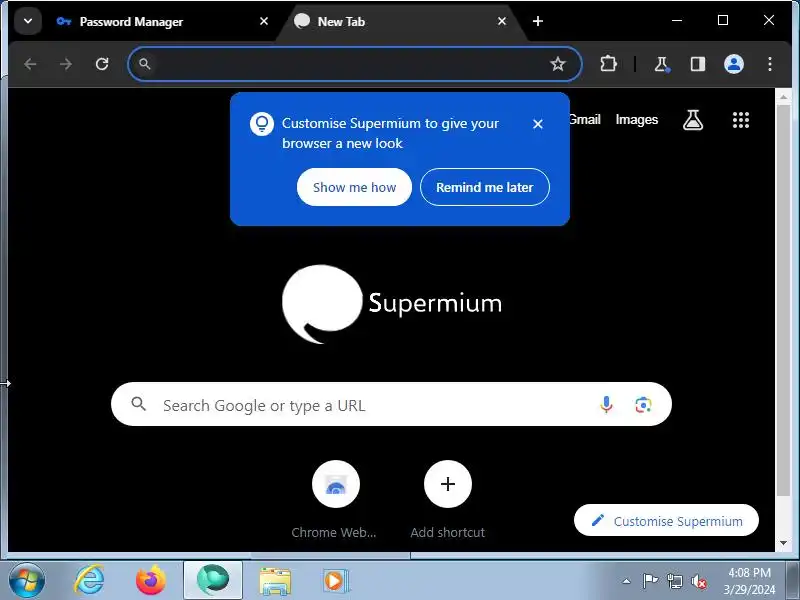The height and width of the screenshot is (600, 800).
Task: Click the Search Google or type a URL box
Action: [391, 405]
